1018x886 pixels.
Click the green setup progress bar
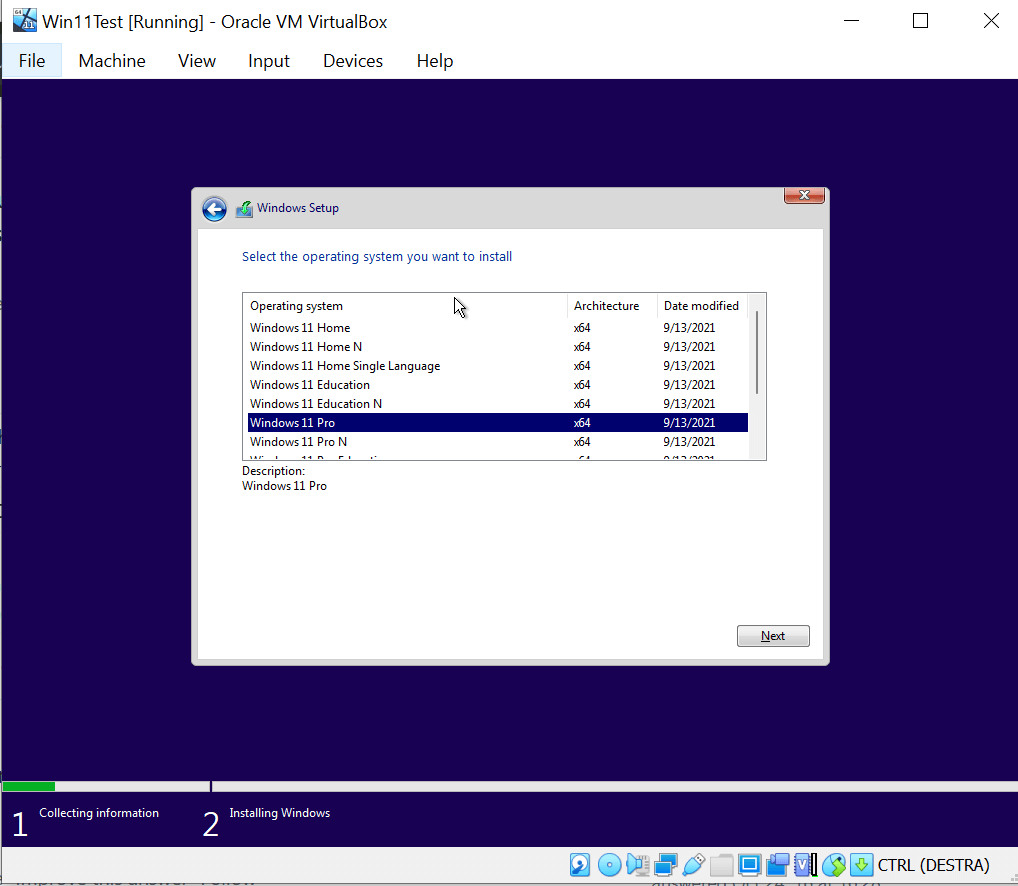pyautogui.click(x=29, y=787)
